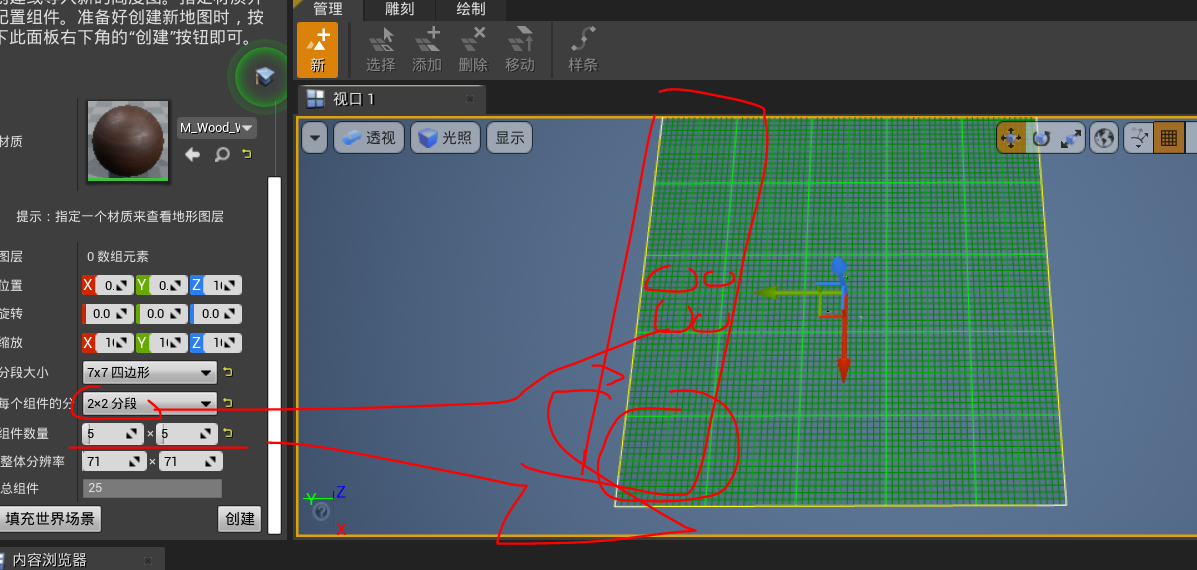Edit the second 组件数量 field
1197x570 pixels.
(x=186, y=433)
